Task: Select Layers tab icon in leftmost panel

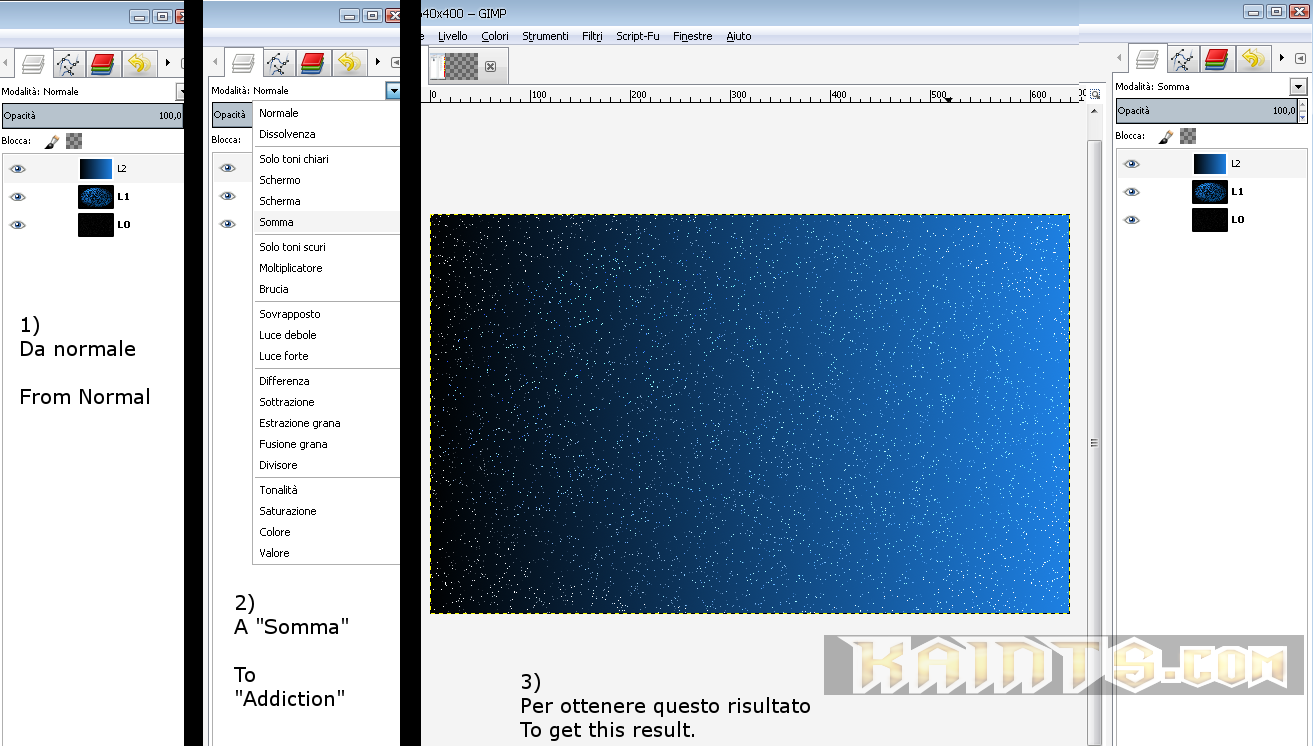Action: coord(33,64)
